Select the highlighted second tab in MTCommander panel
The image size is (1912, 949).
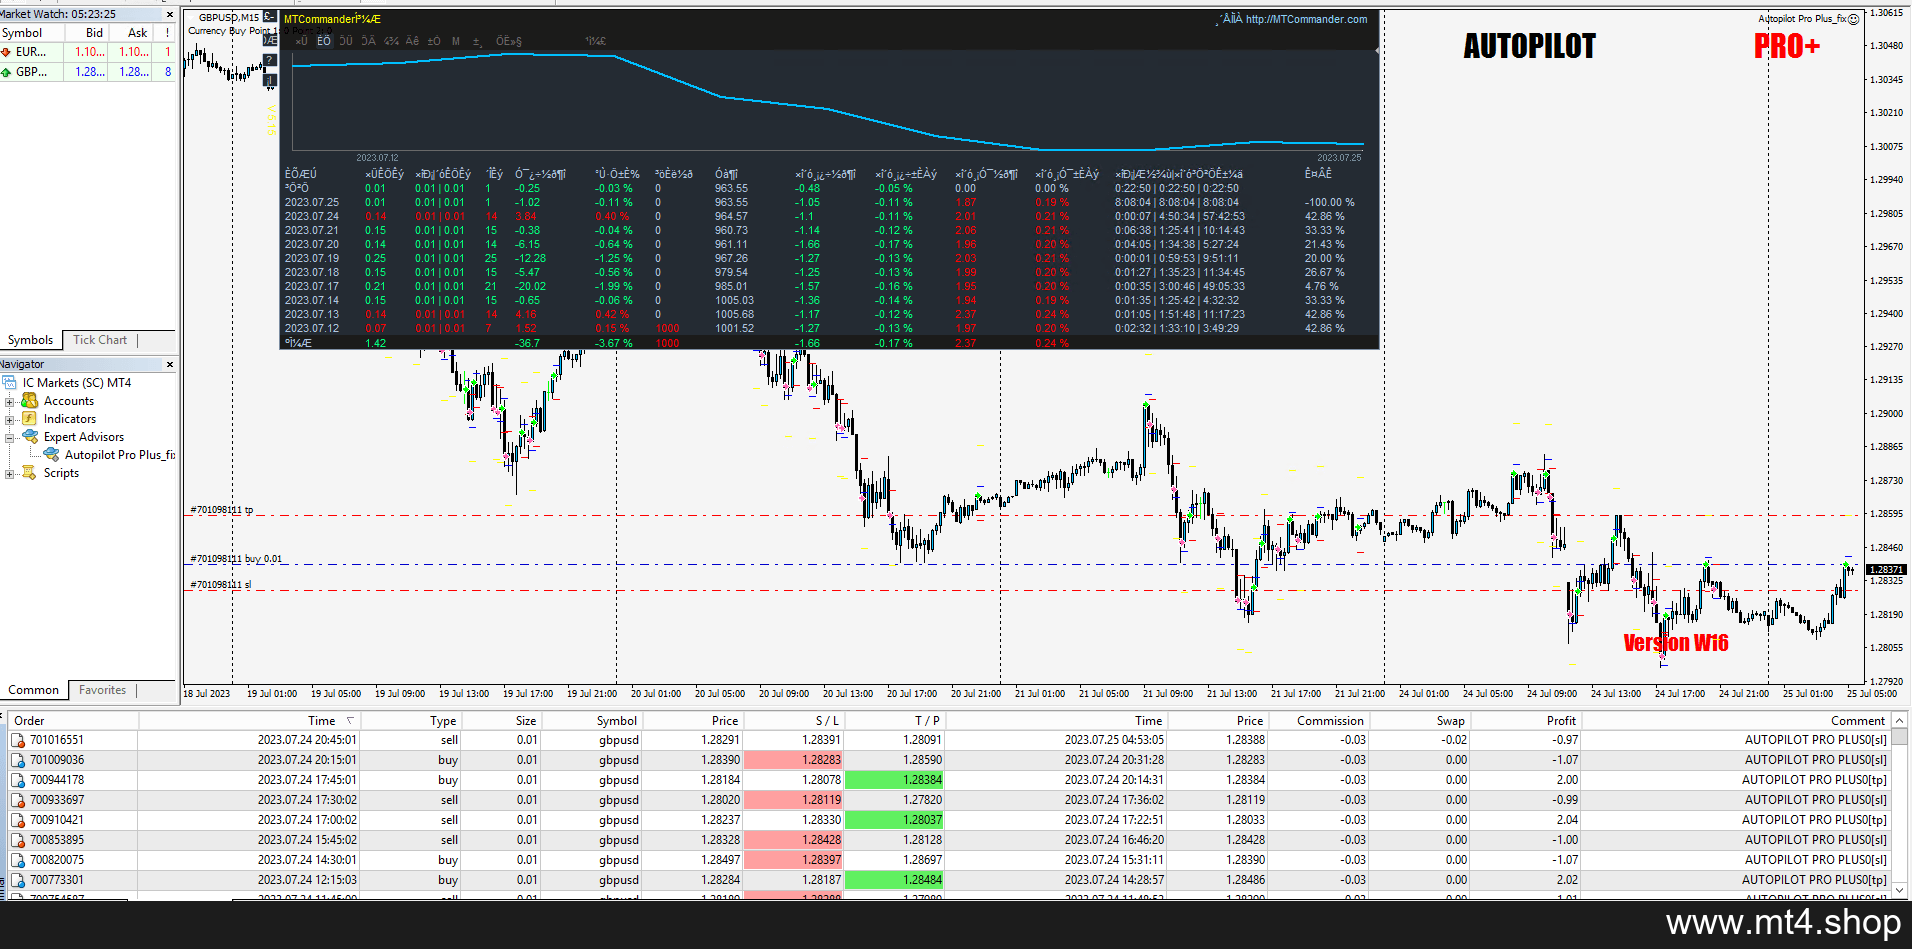click(324, 41)
